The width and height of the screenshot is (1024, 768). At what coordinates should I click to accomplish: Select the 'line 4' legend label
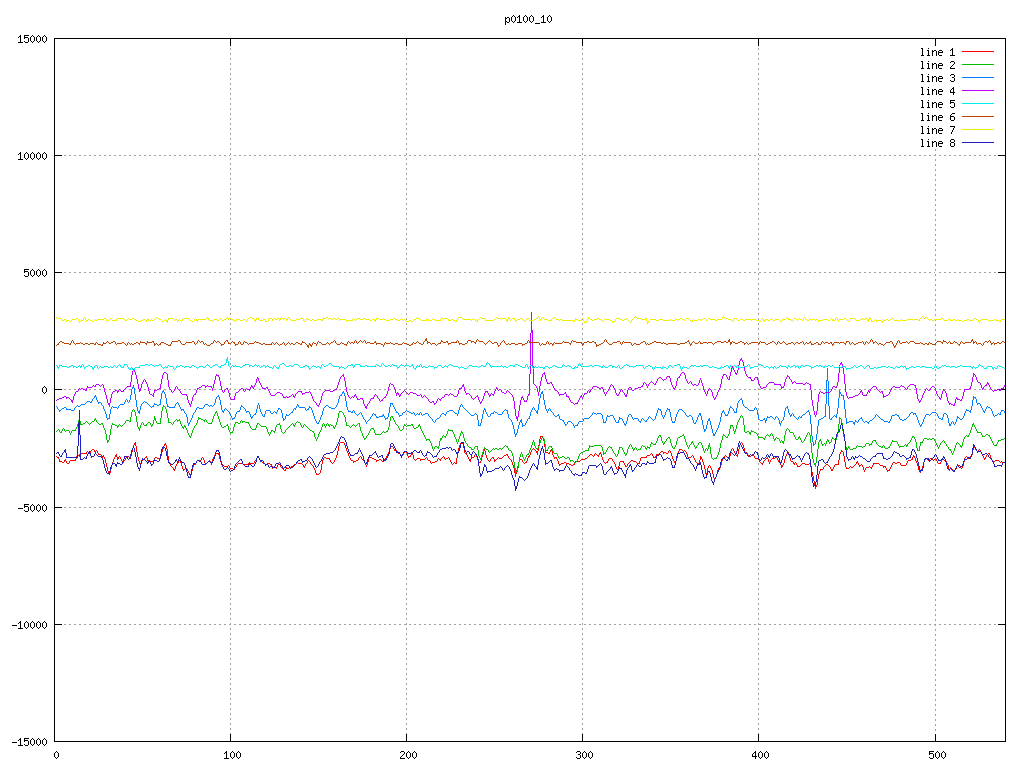(937, 91)
